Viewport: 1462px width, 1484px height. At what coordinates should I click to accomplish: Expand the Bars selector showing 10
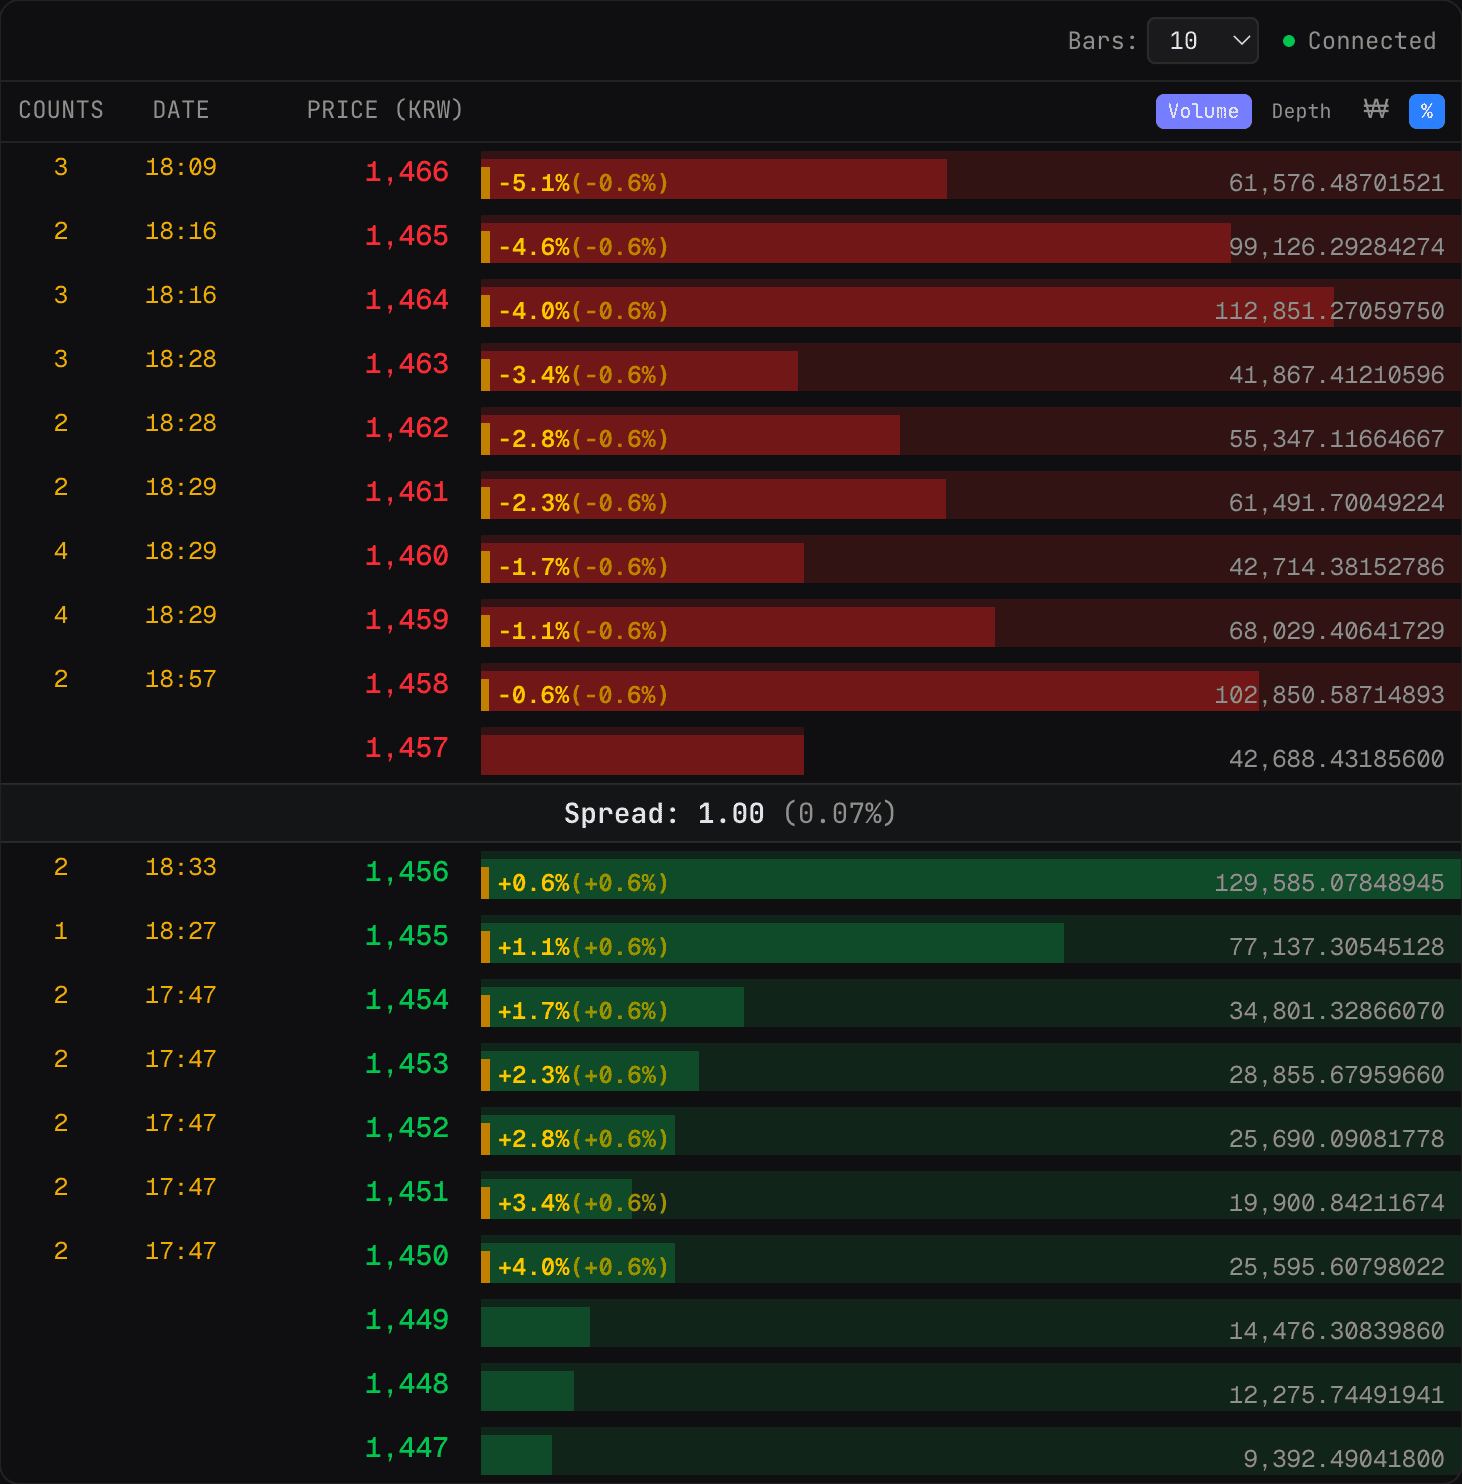(x=1202, y=41)
